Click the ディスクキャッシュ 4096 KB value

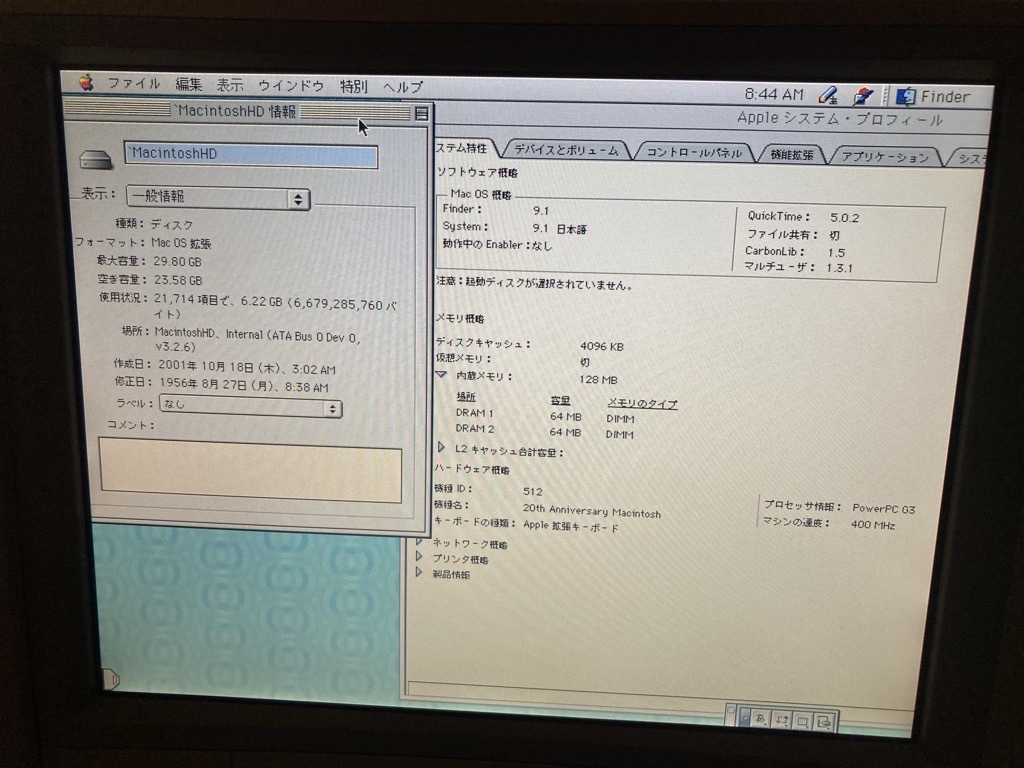pyautogui.click(x=601, y=346)
